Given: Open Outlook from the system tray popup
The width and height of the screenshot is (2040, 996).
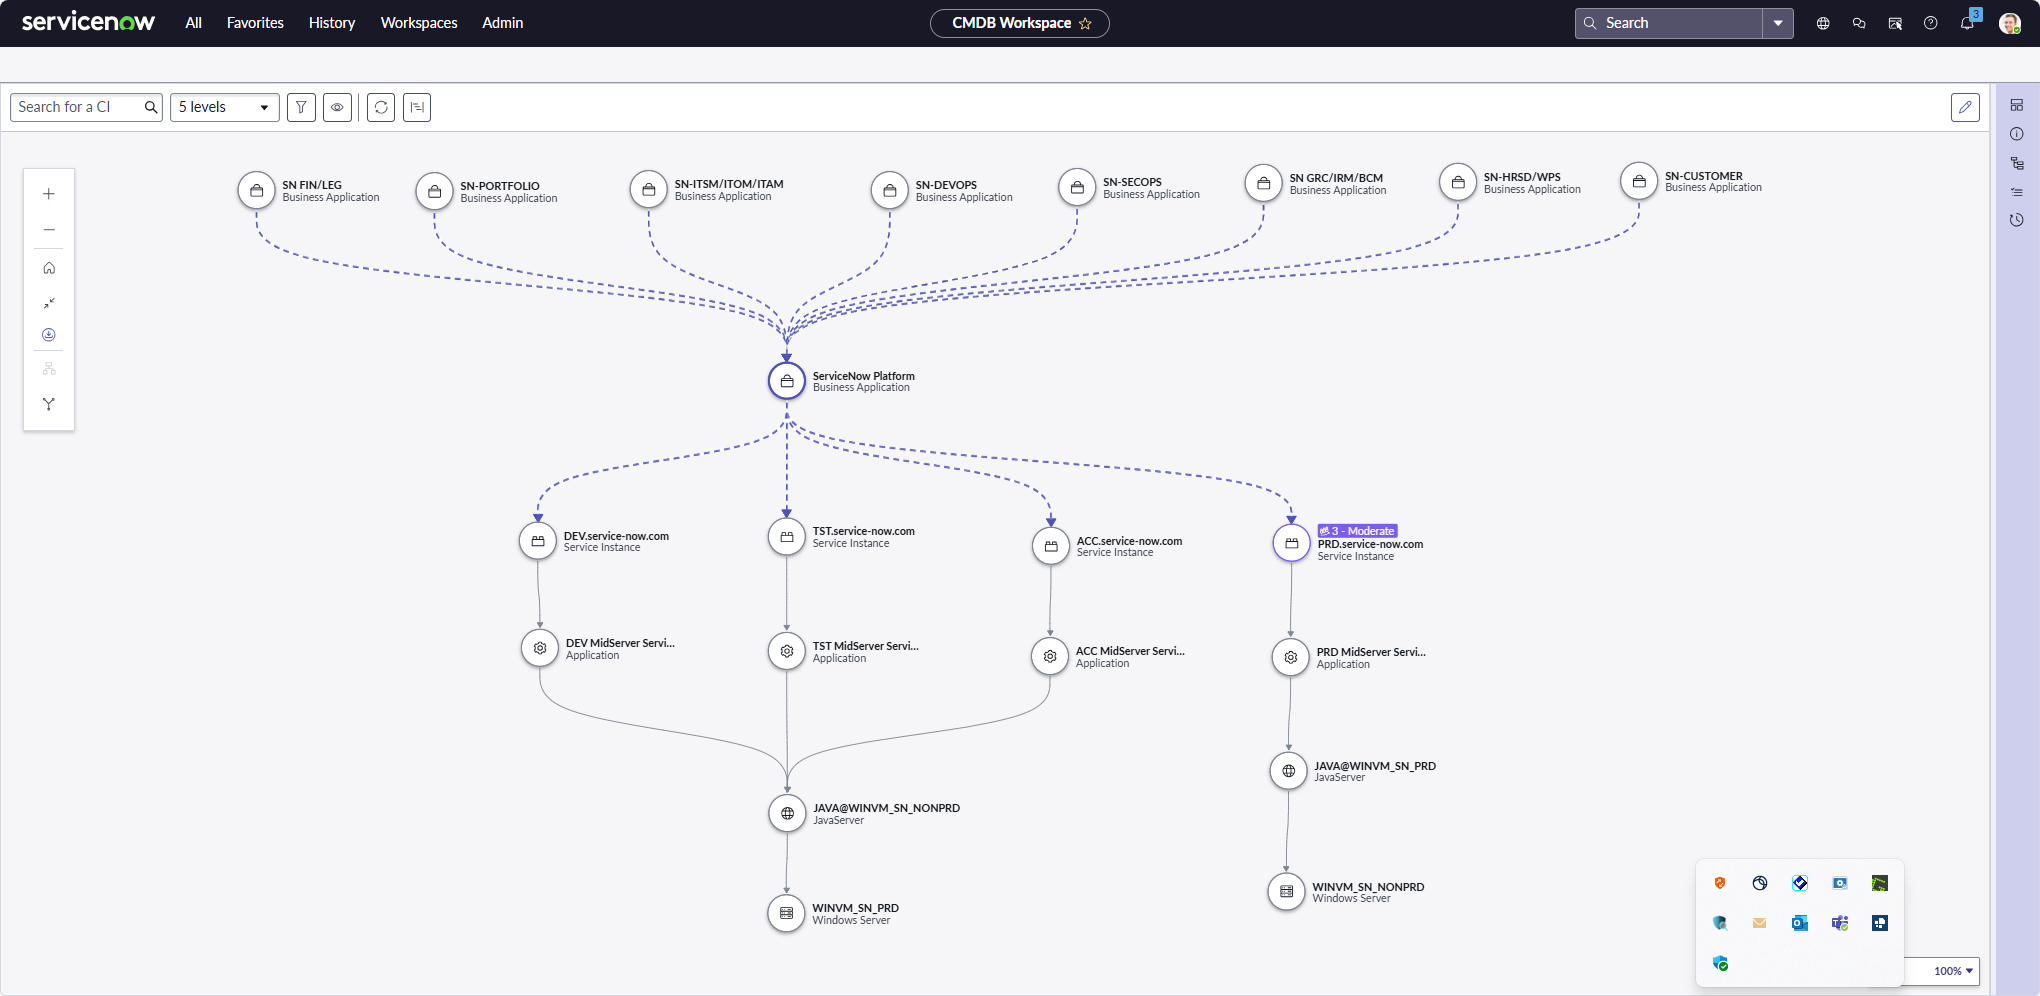Looking at the screenshot, I should (x=1800, y=923).
